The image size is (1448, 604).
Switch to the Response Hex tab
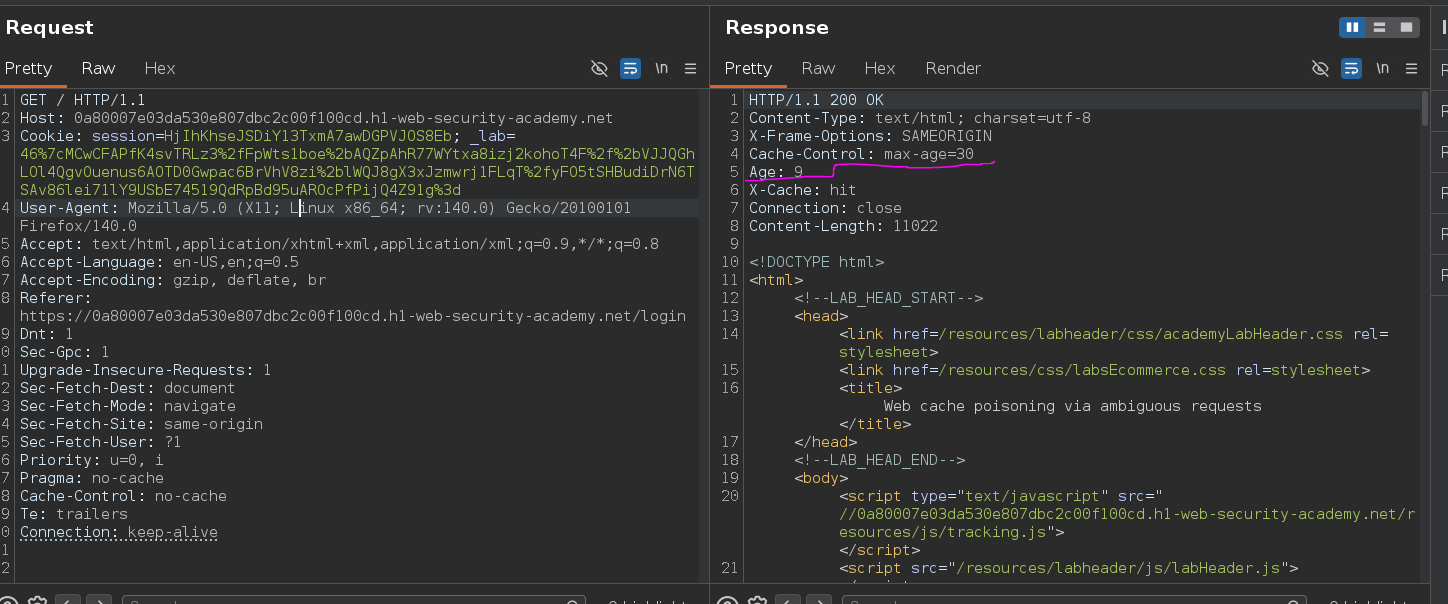tap(880, 69)
